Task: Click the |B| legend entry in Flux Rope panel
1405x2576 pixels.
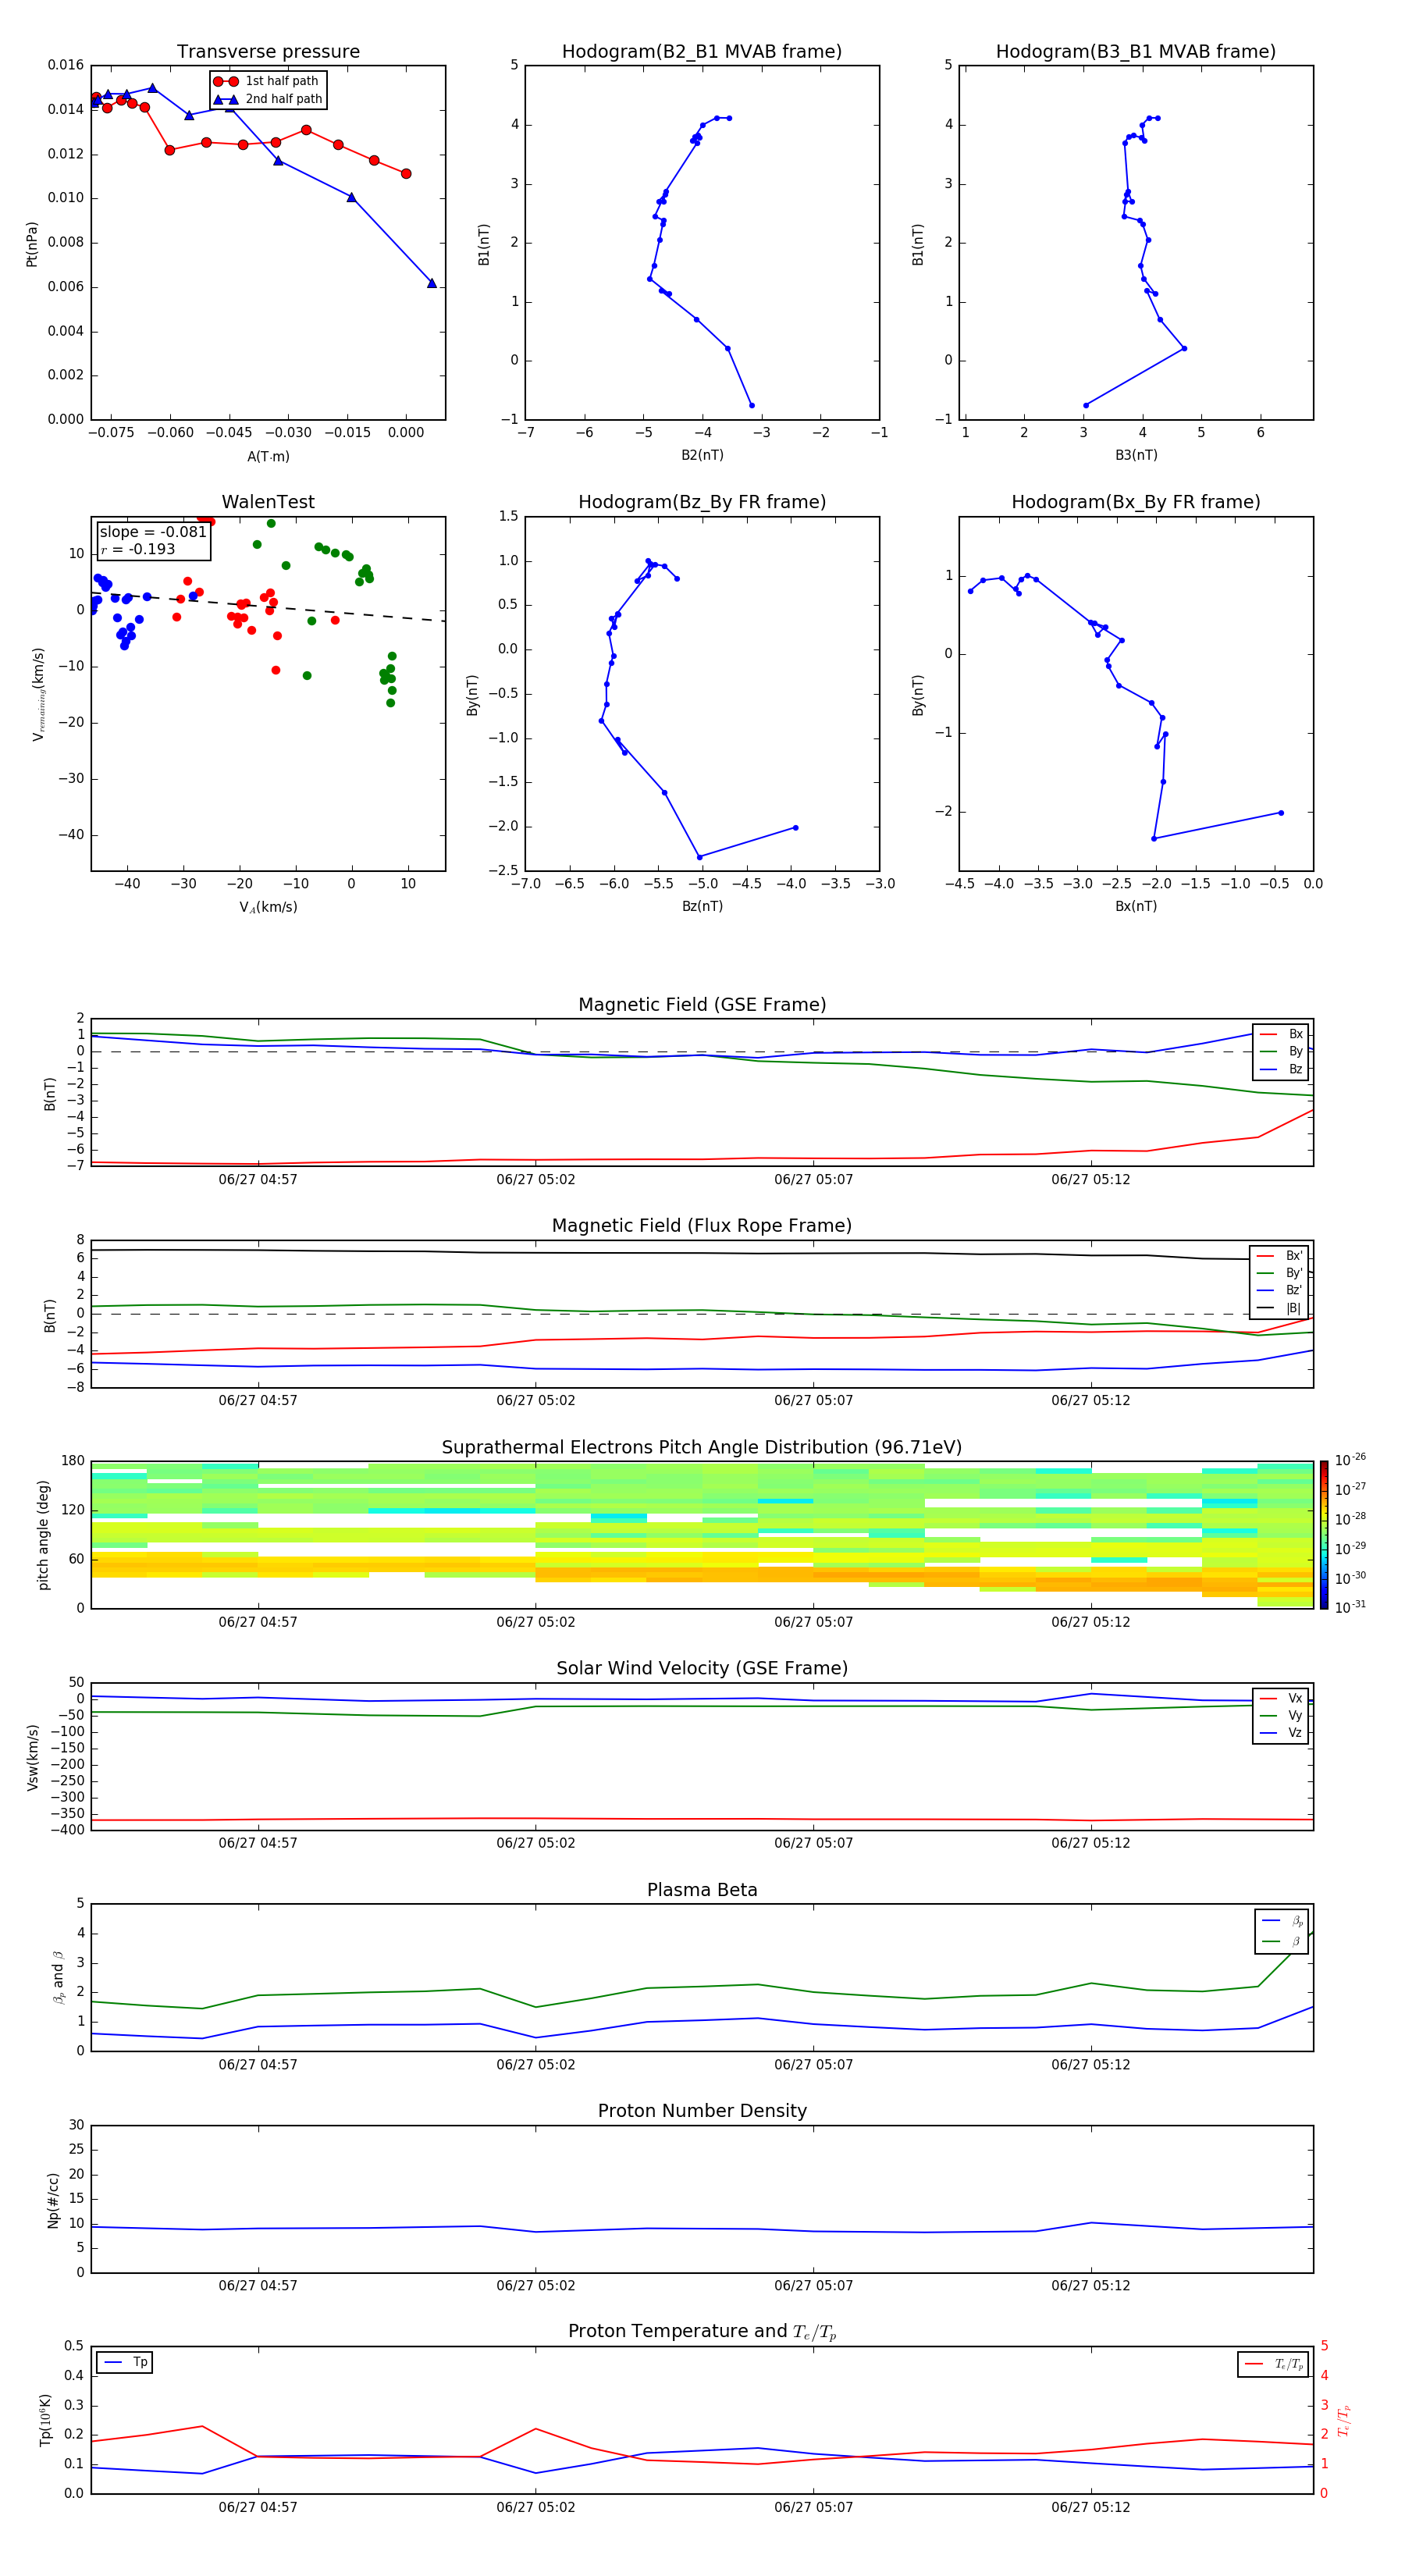Action: click(1280, 1308)
